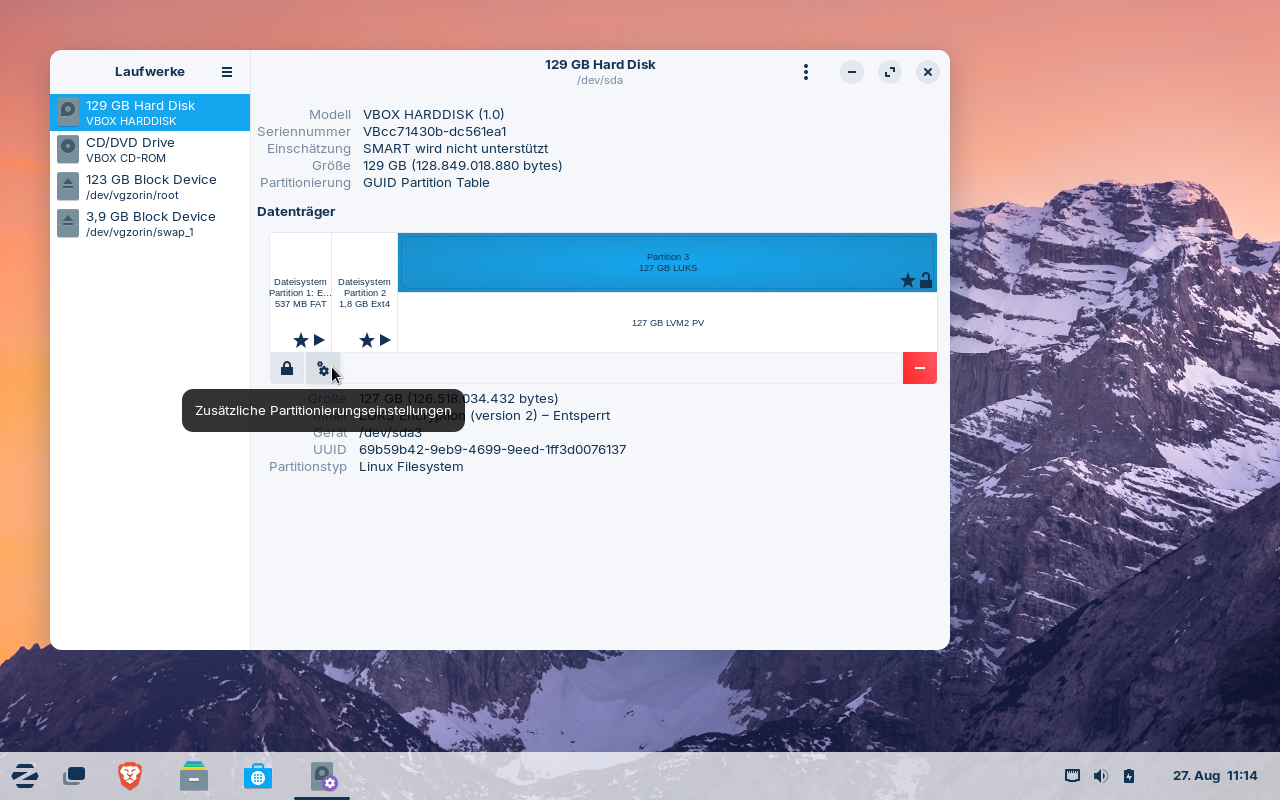
Task: Maximize the Disks window
Action: click(890, 72)
